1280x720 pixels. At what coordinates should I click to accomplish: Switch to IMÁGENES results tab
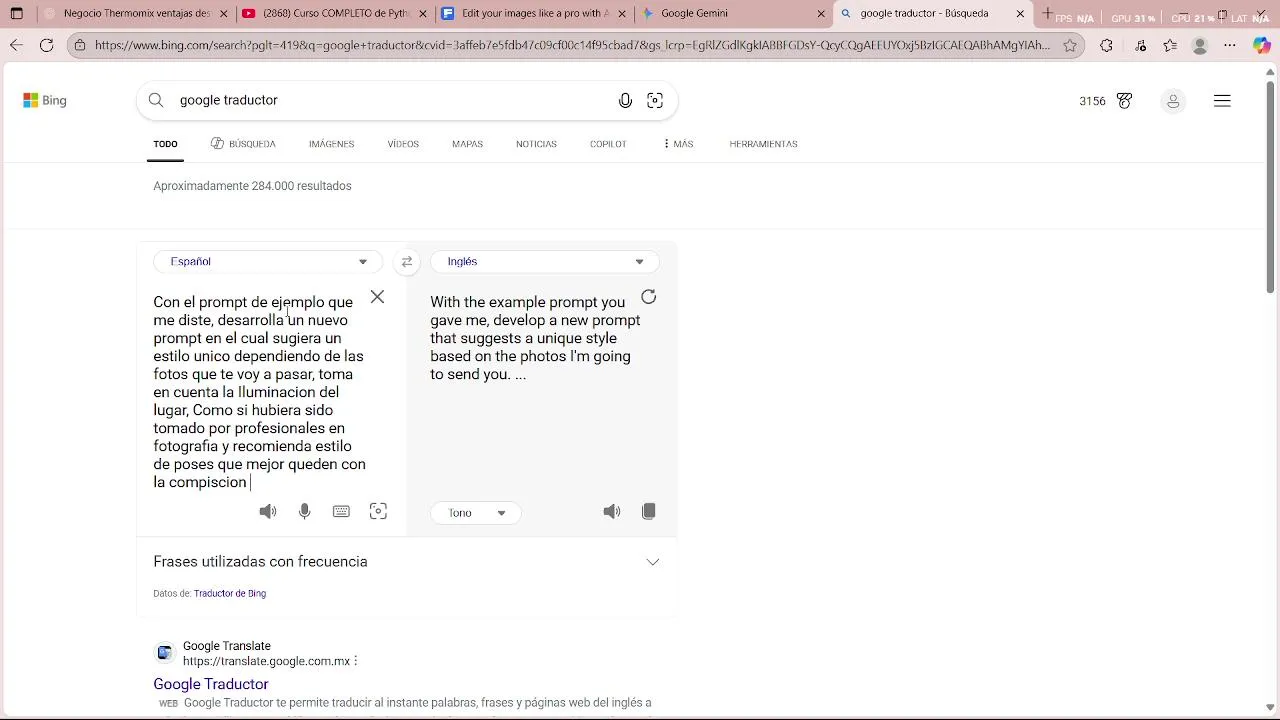[x=331, y=144]
